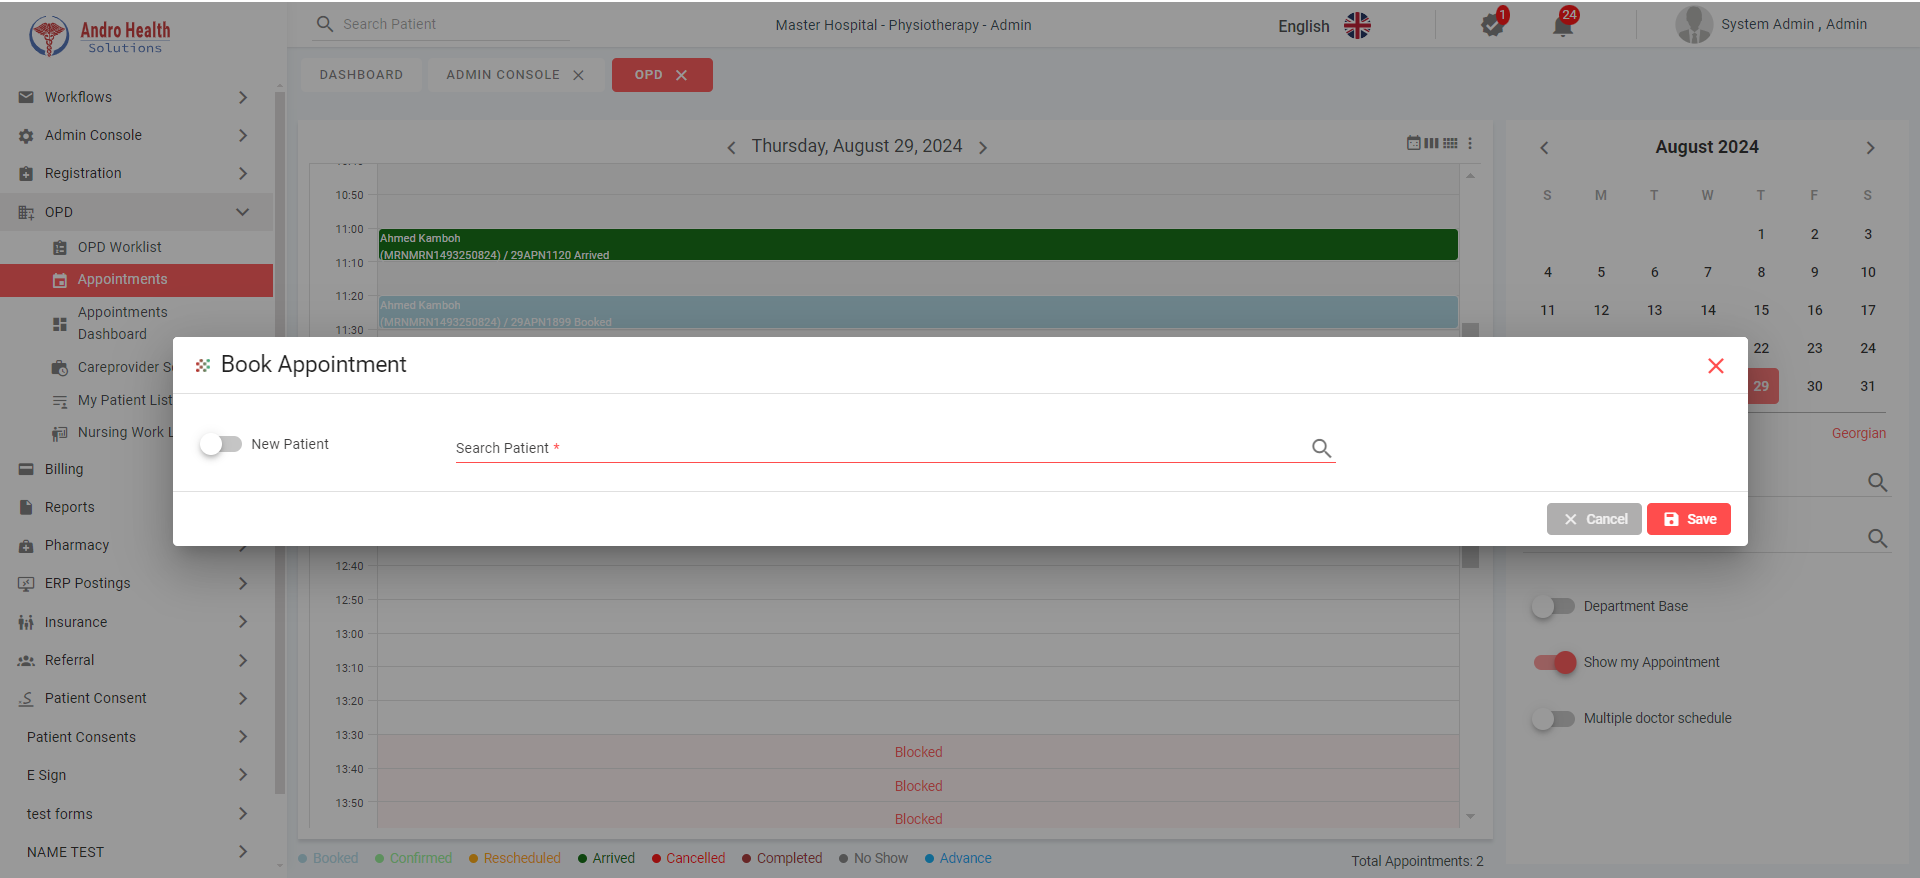The width and height of the screenshot is (1920, 878).
Task: Click the system admin avatar icon
Action: (x=1693, y=25)
